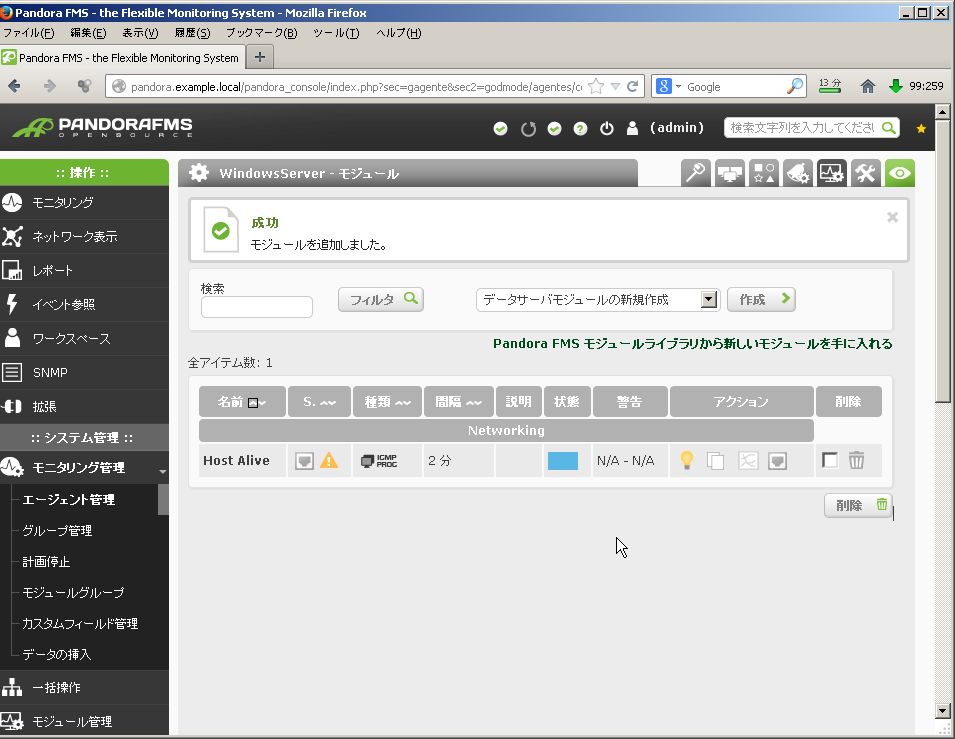This screenshot has width=955, height=739.
Task: Open SNMP in the sidebar
Action: 84,373
